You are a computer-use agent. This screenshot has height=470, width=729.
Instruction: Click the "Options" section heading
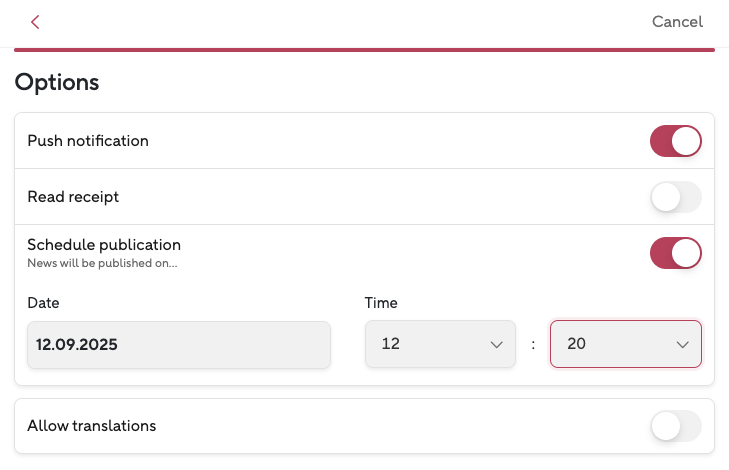[57, 82]
